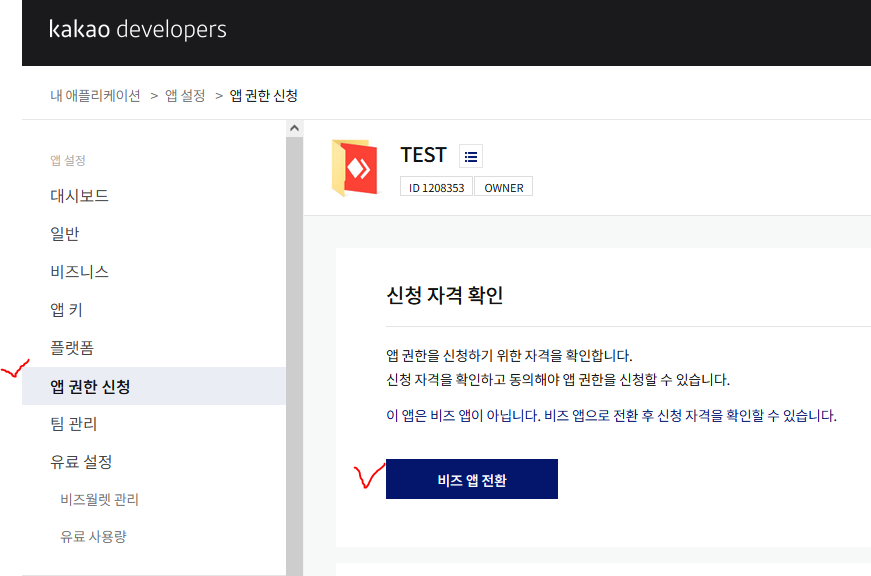Open 유료 설정 in the sidebar

click(81, 462)
